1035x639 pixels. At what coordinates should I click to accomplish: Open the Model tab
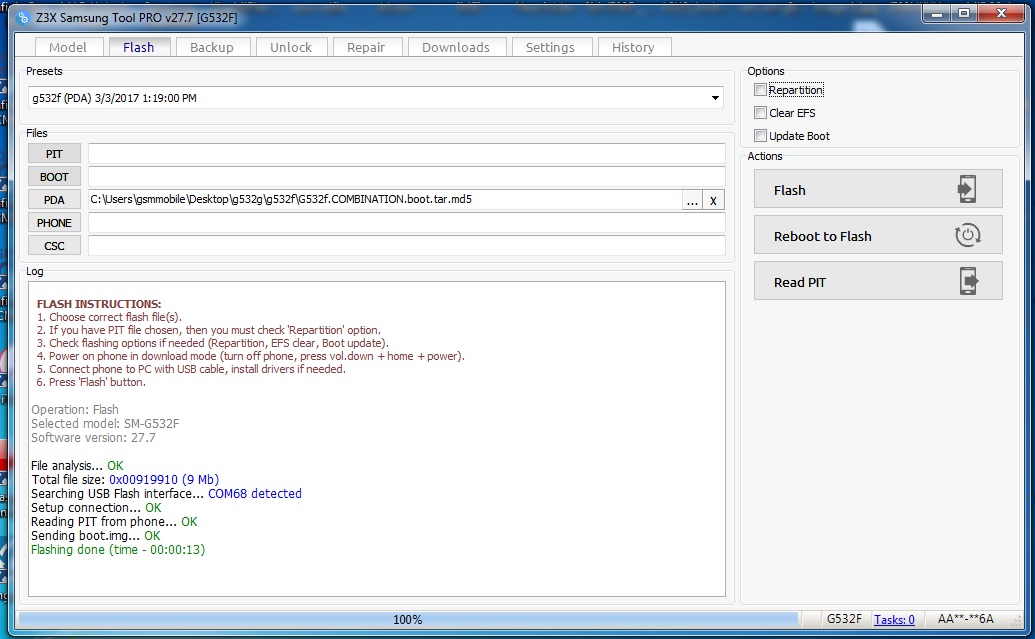[68, 48]
